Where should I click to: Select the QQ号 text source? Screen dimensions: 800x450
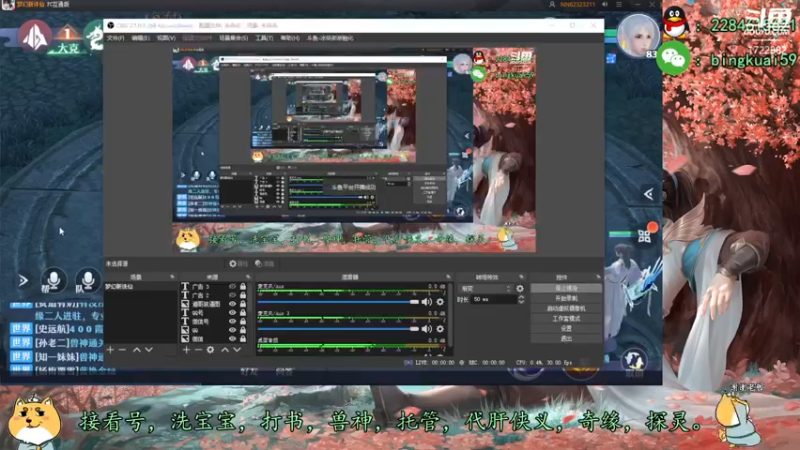coord(198,313)
